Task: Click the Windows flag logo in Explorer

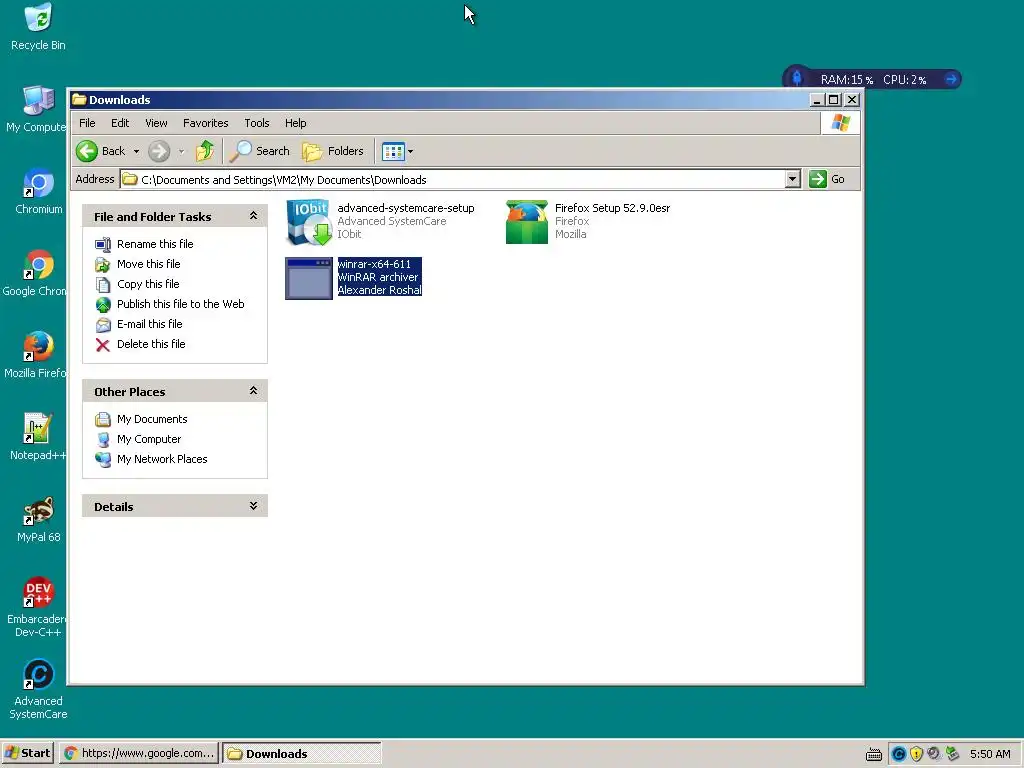Action: 840,123
